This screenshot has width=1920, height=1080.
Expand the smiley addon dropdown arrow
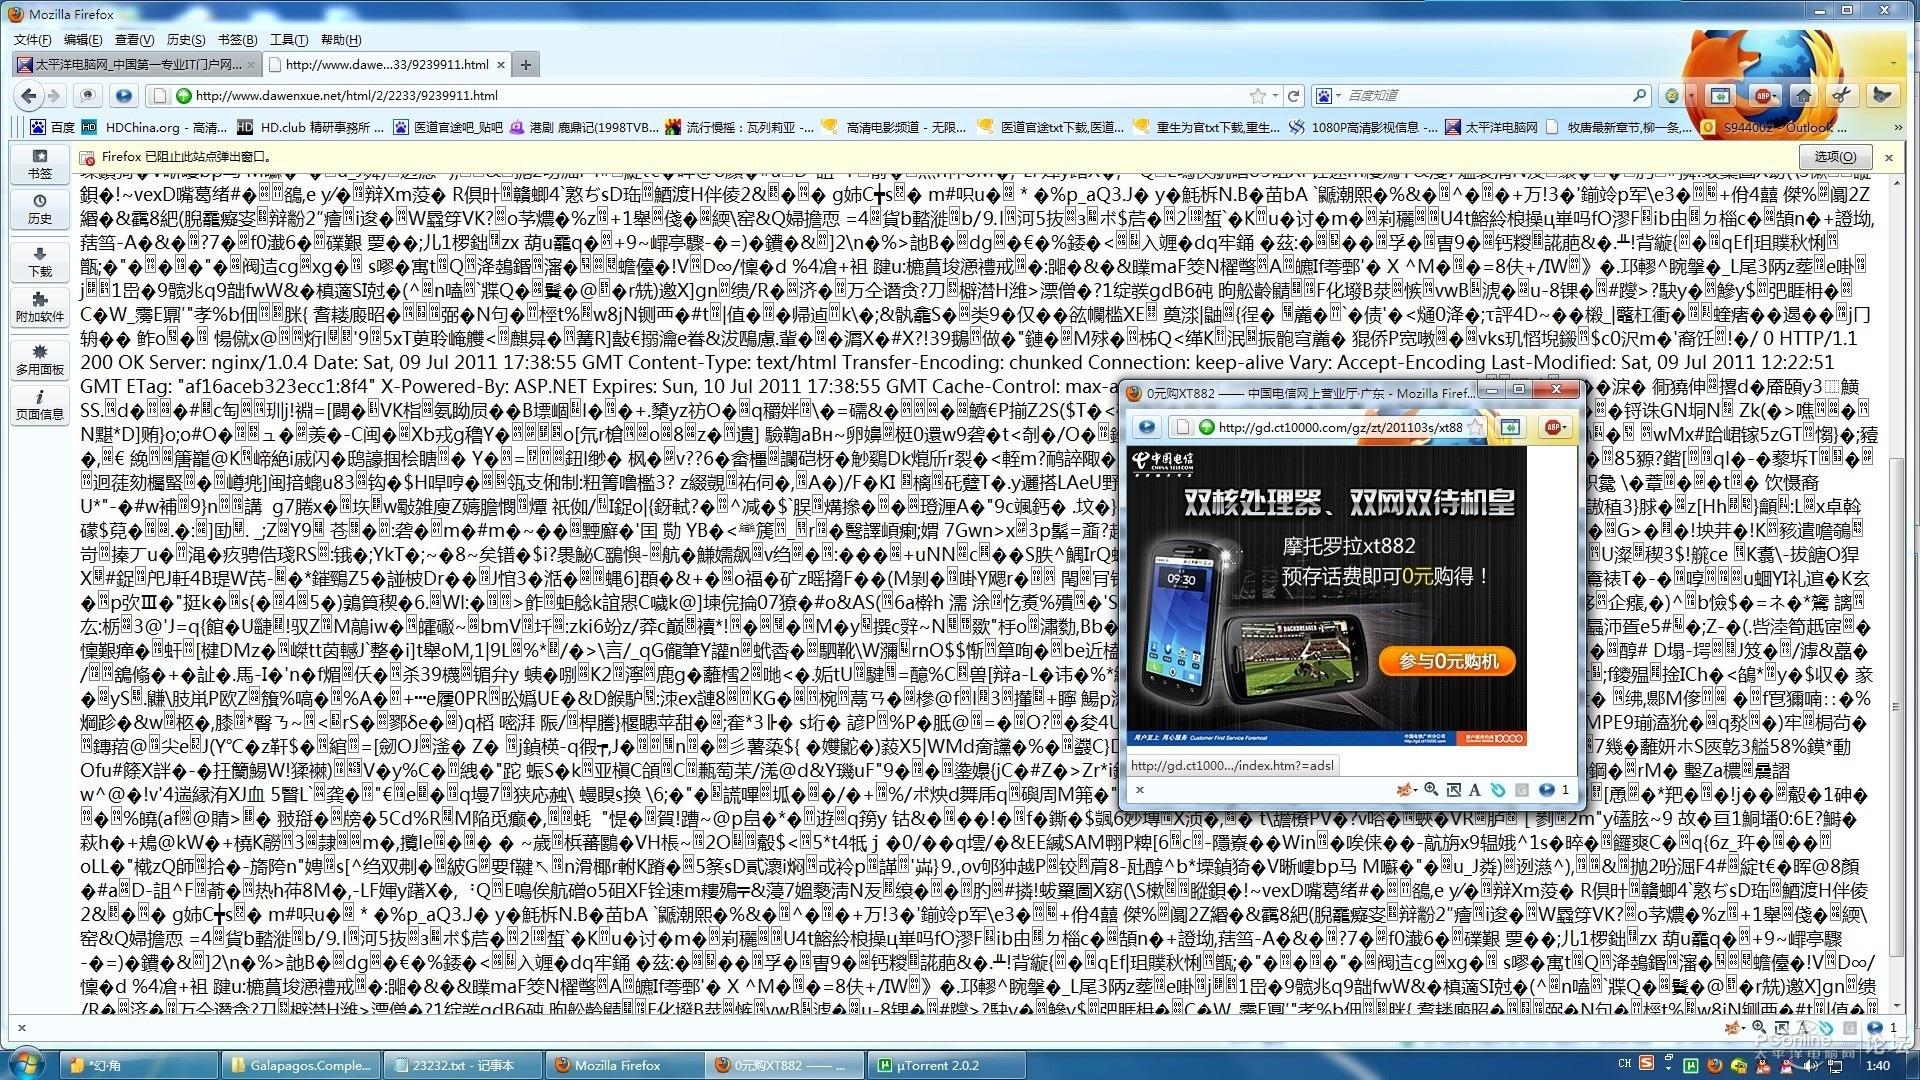(1690, 96)
